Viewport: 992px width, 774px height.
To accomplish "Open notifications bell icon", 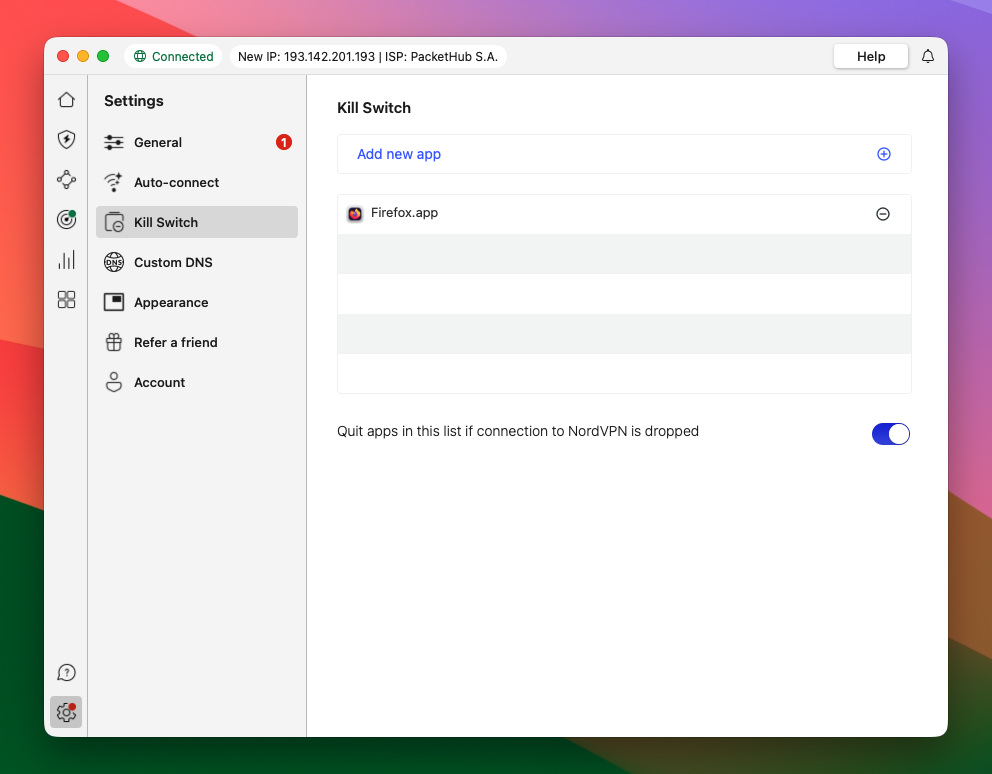I will [928, 57].
